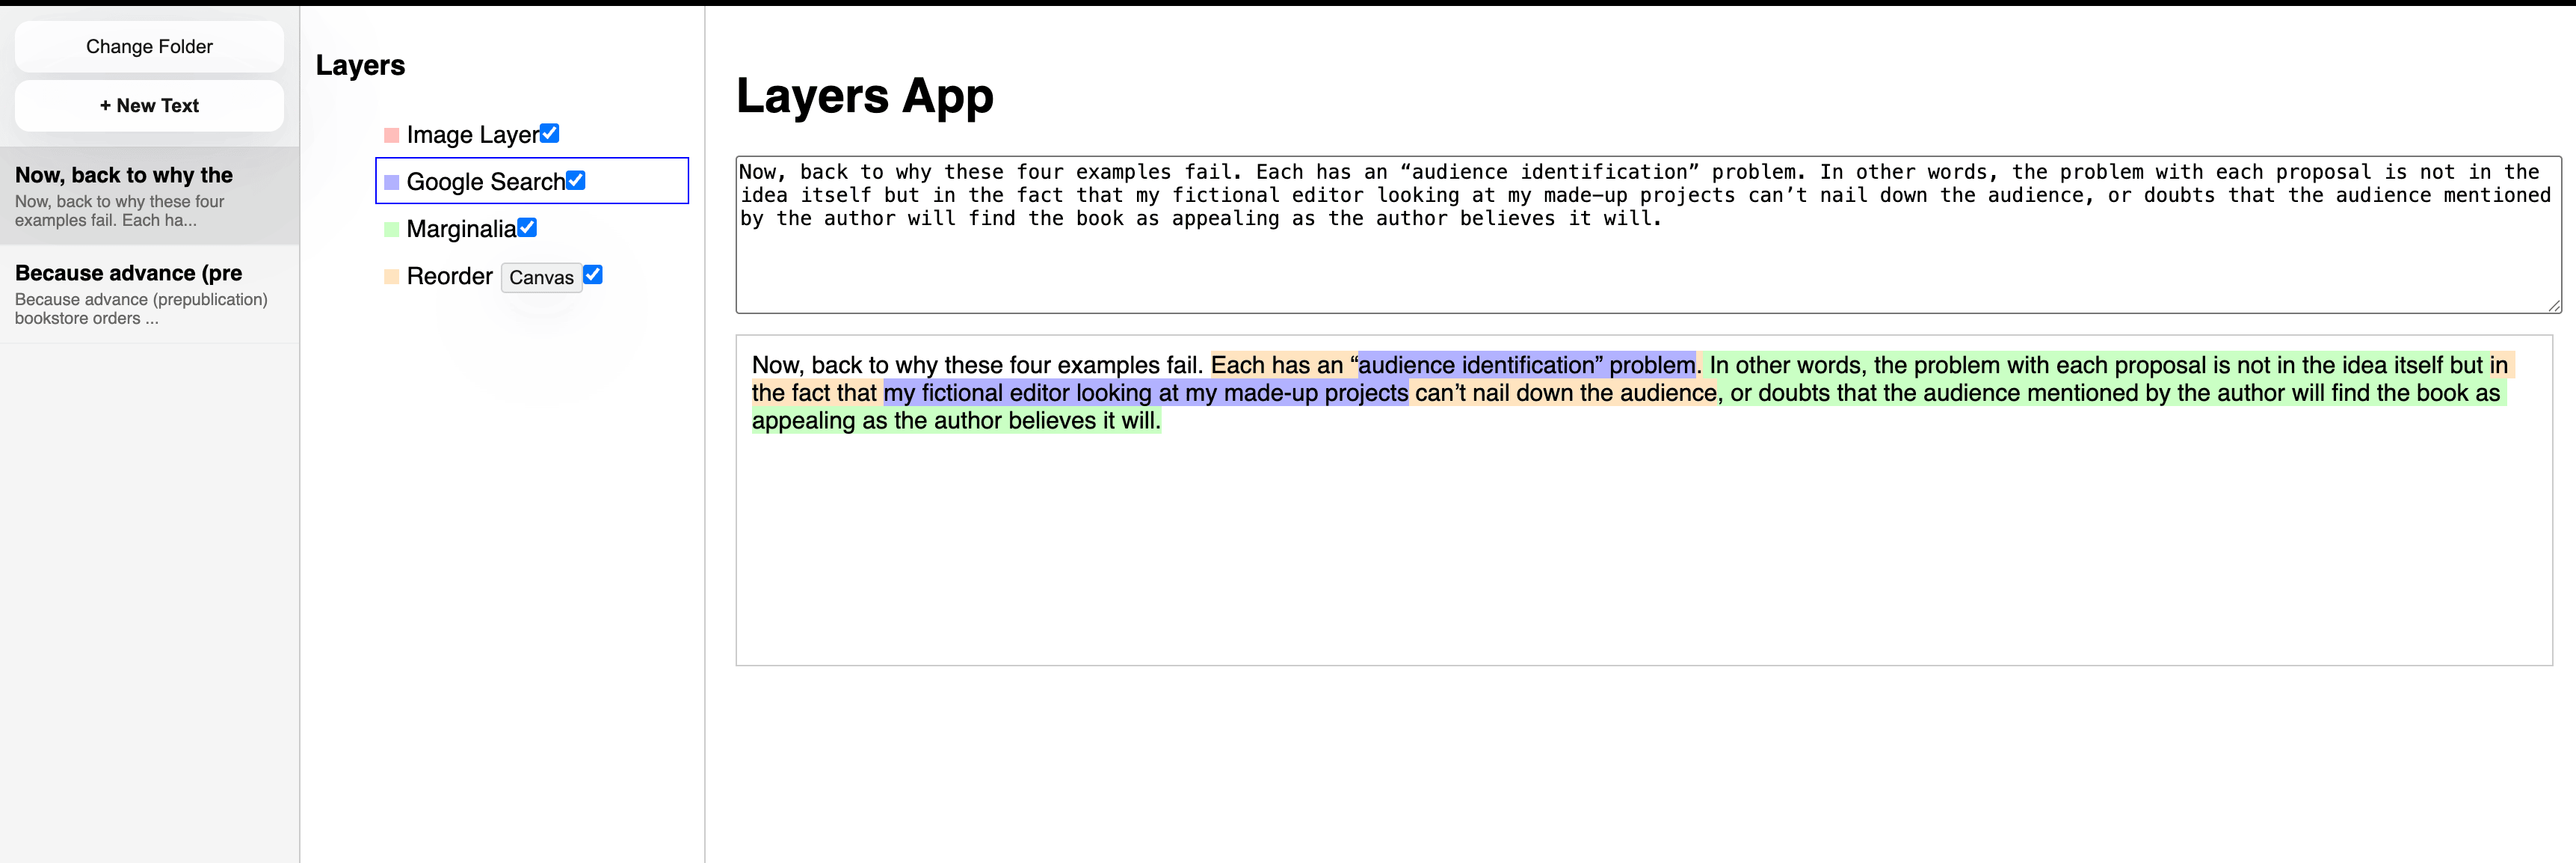This screenshot has width=2576, height=863.
Task: Click the green Marginalia color swatch
Action: click(x=391, y=229)
